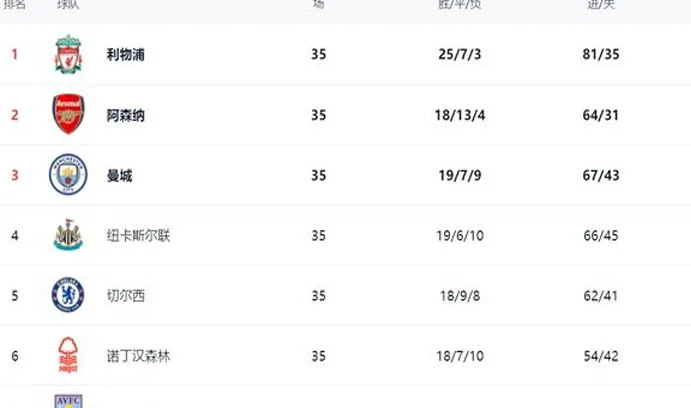Click the Liverpool club crest
Viewport: 691px width, 408px height.
click(x=68, y=54)
